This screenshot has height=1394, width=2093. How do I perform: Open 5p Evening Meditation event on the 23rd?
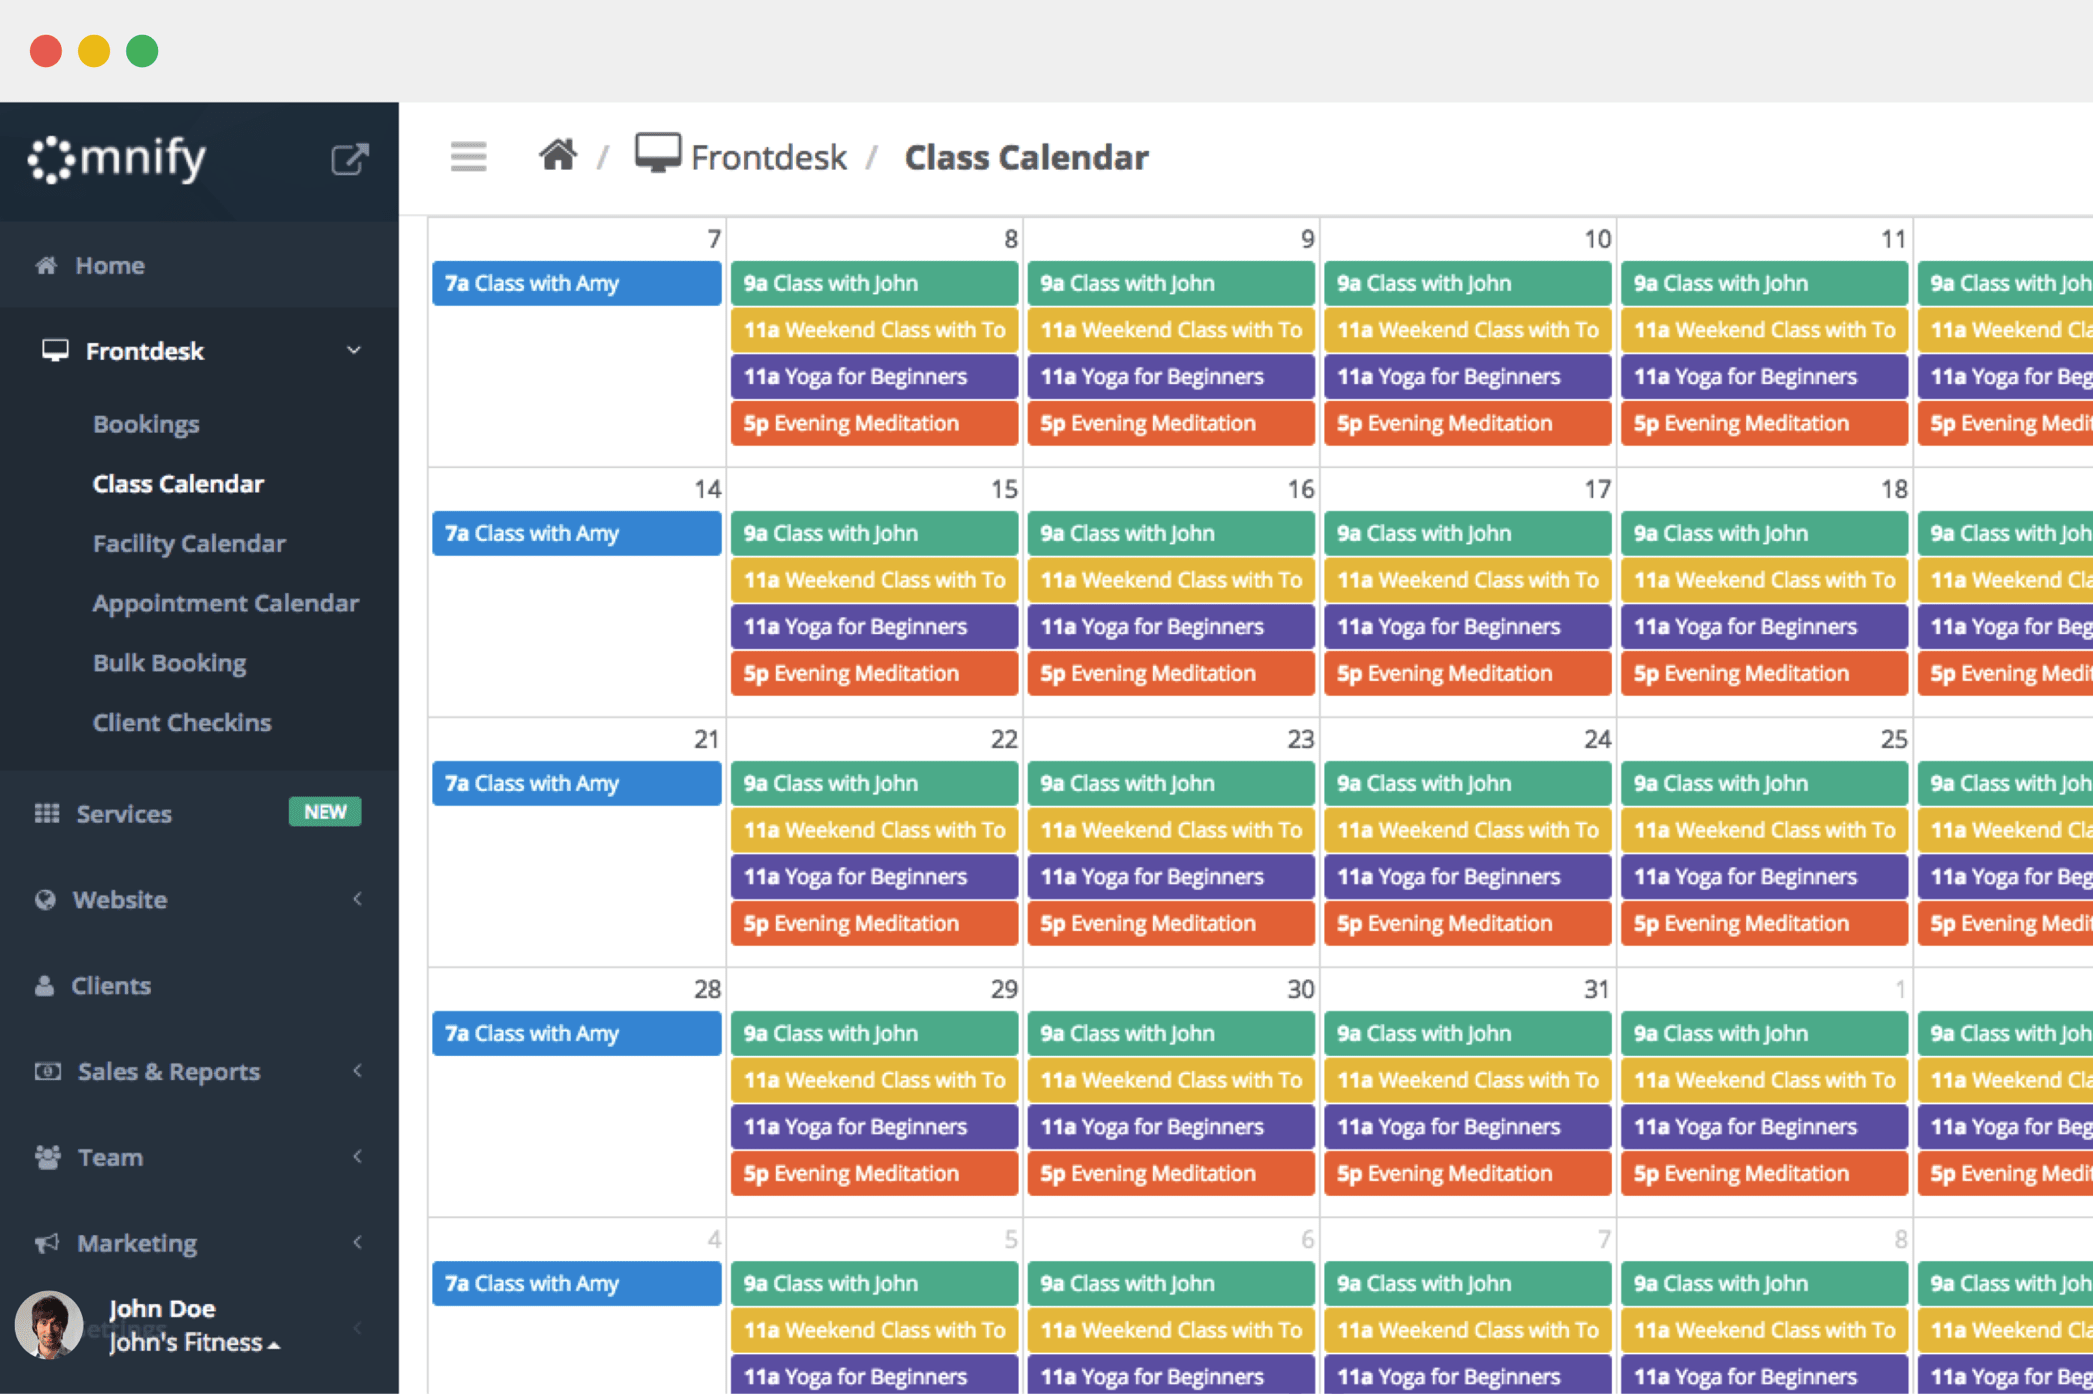(x=1170, y=923)
